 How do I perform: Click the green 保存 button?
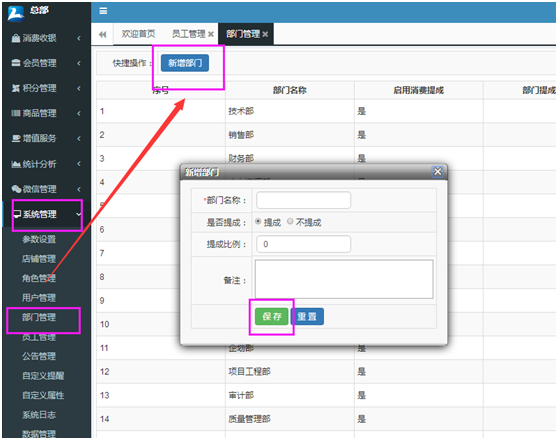click(272, 316)
